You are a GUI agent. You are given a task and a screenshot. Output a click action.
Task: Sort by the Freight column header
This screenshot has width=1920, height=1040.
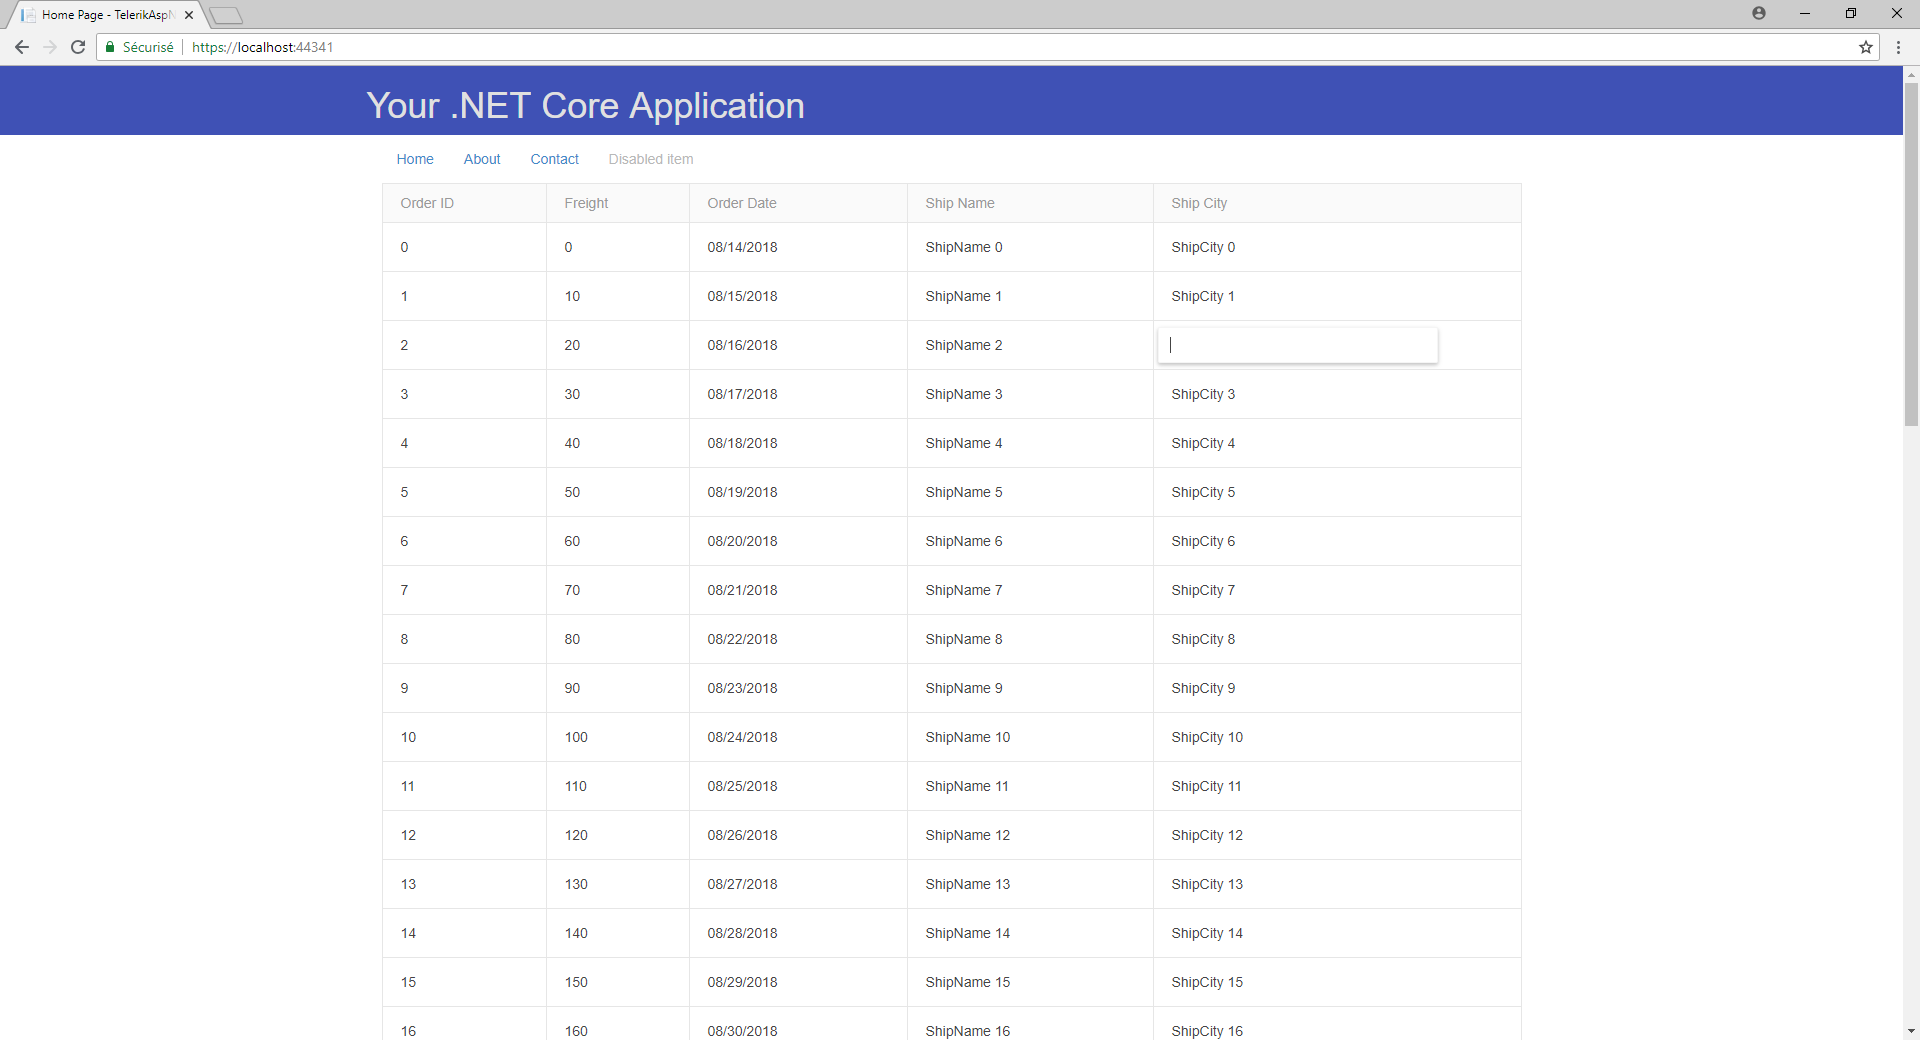point(586,203)
